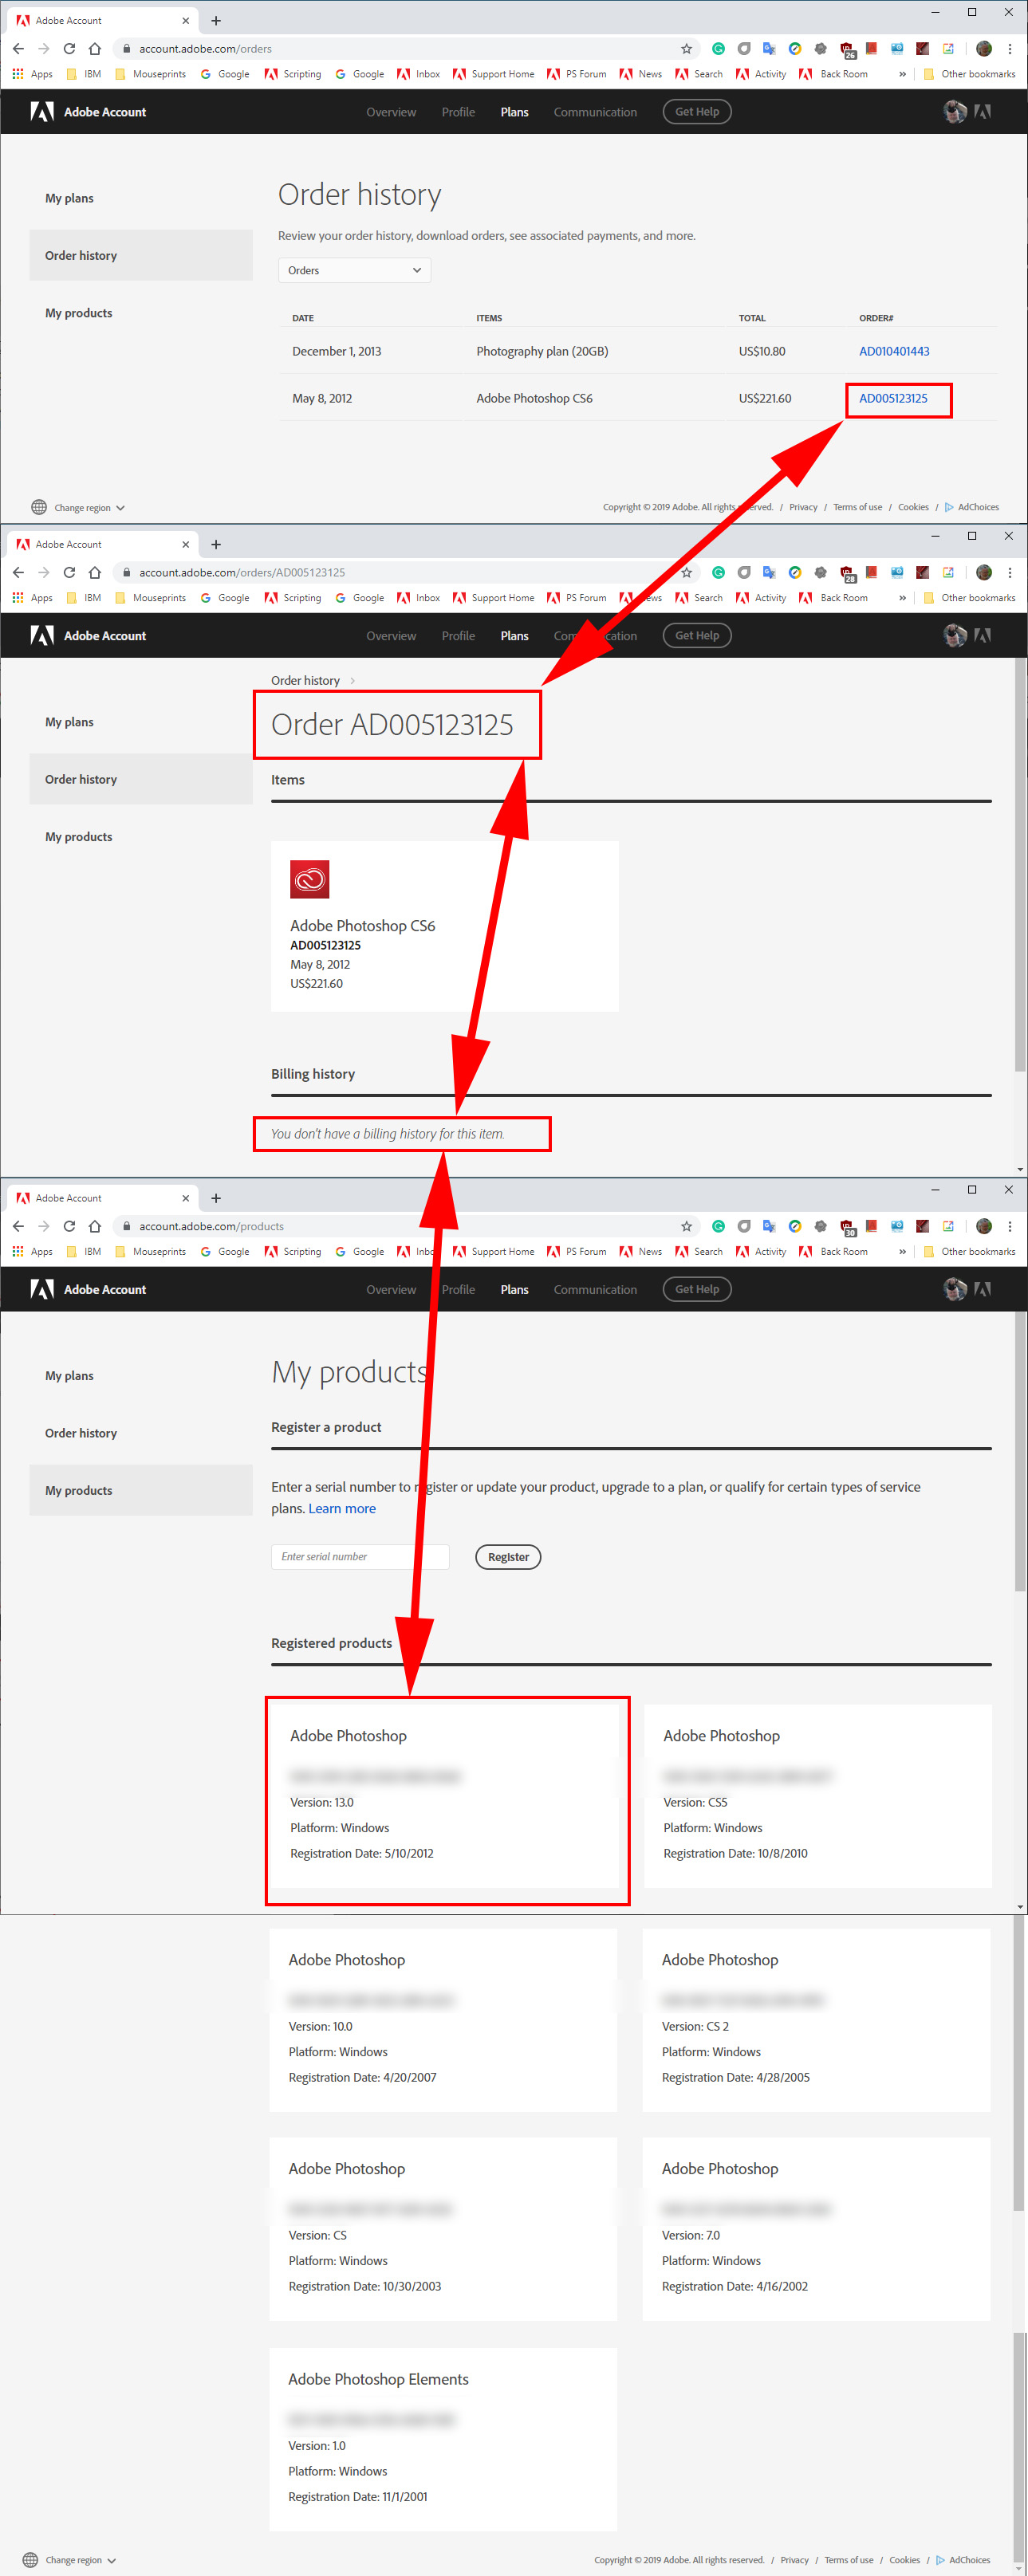Viewport: 1028px width, 2576px height.
Task: Open Other bookmarks folder in Order history list window
Action: coord(969,74)
